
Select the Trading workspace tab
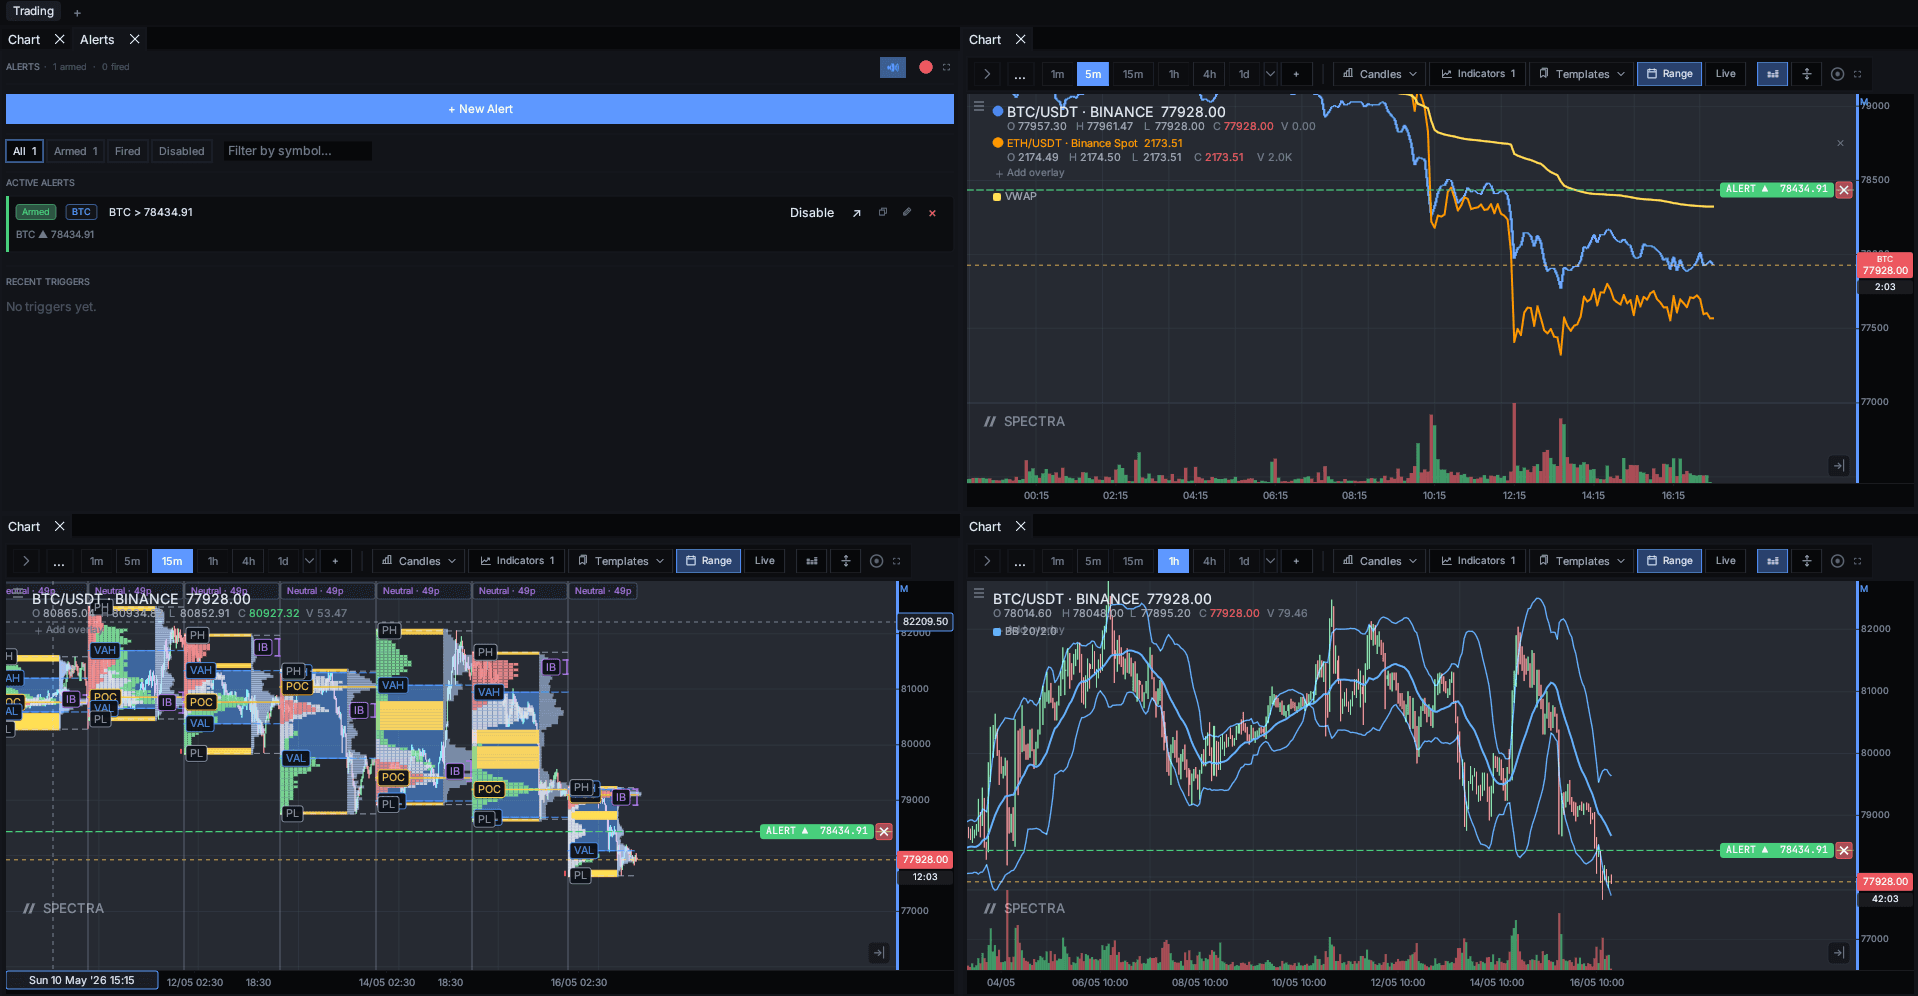[x=33, y=11]
